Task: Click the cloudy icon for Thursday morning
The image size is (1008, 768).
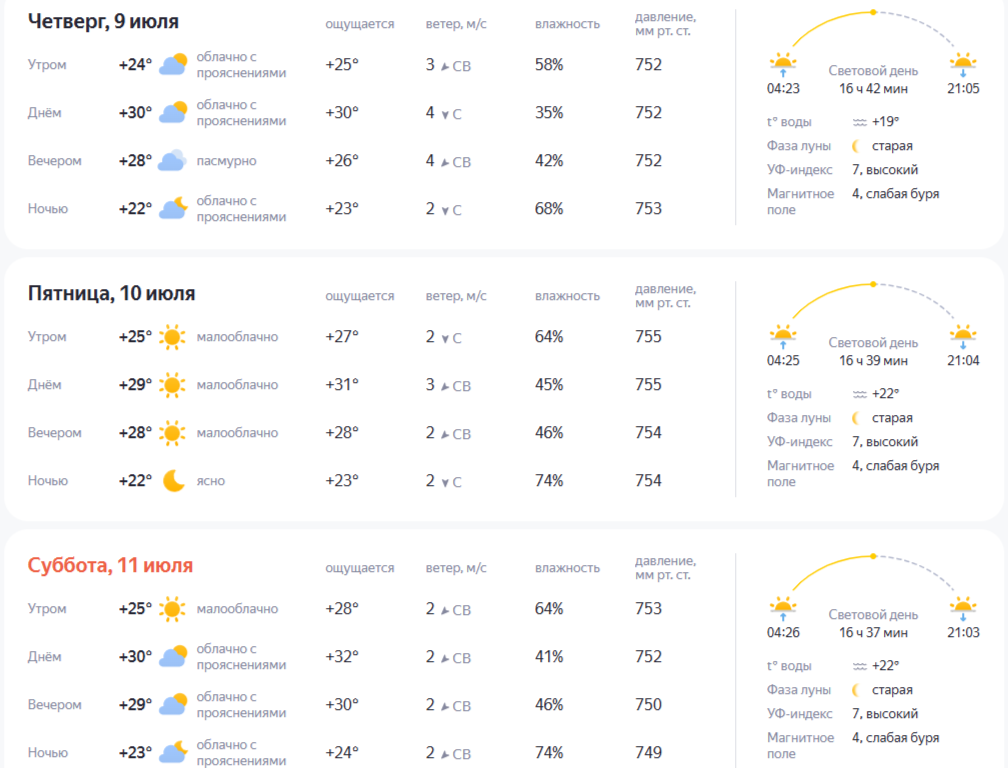Action: point(173,64)
